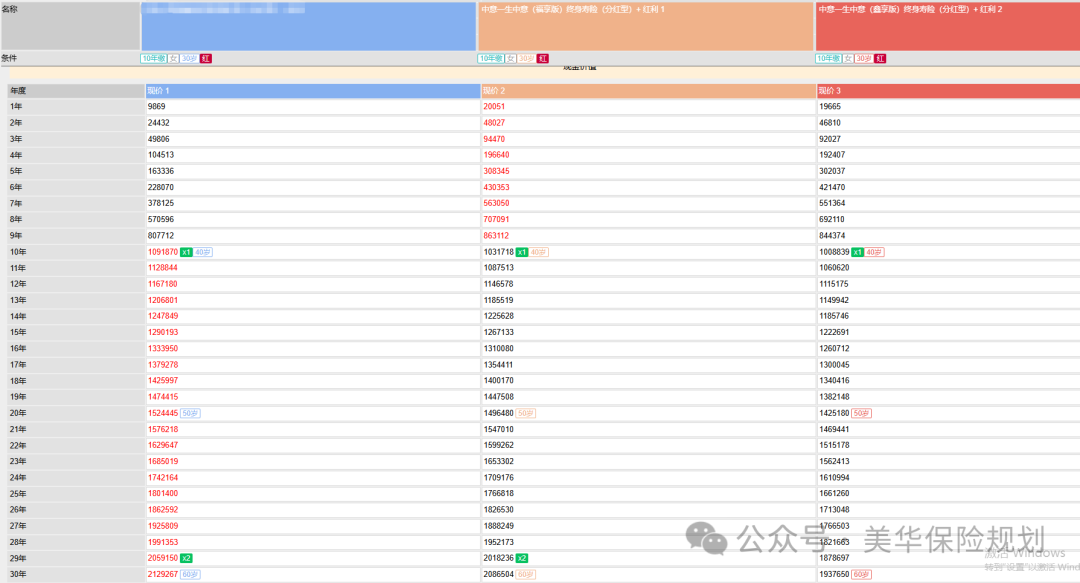Select the 现价 3 column header
Image resolution: width=1080 pixels, height=583 pixels.
click(947, 91)
